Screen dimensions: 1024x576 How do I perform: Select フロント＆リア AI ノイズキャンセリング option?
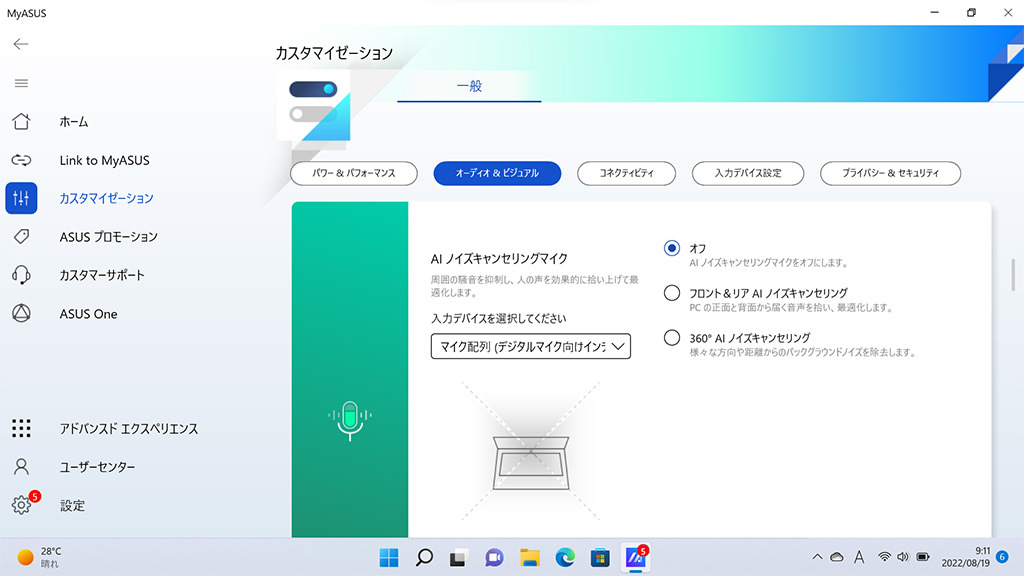tap(671, 293)
